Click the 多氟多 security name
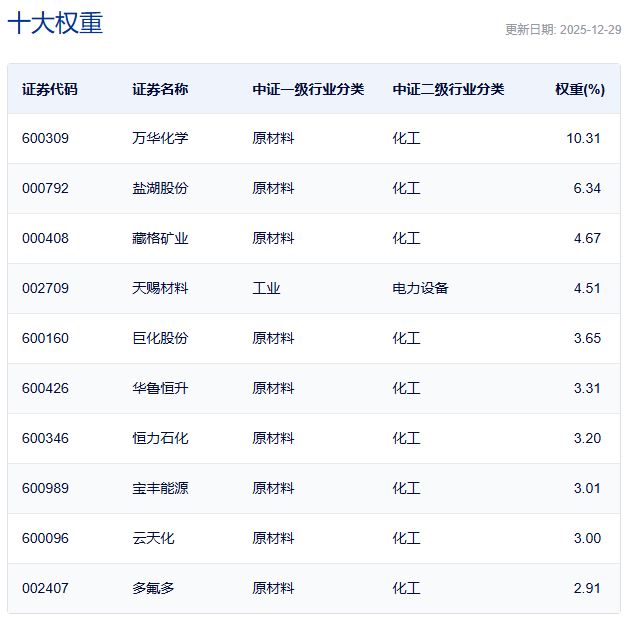Image resolution: width=627 pixels, height=617 pixels. point(153,588)
